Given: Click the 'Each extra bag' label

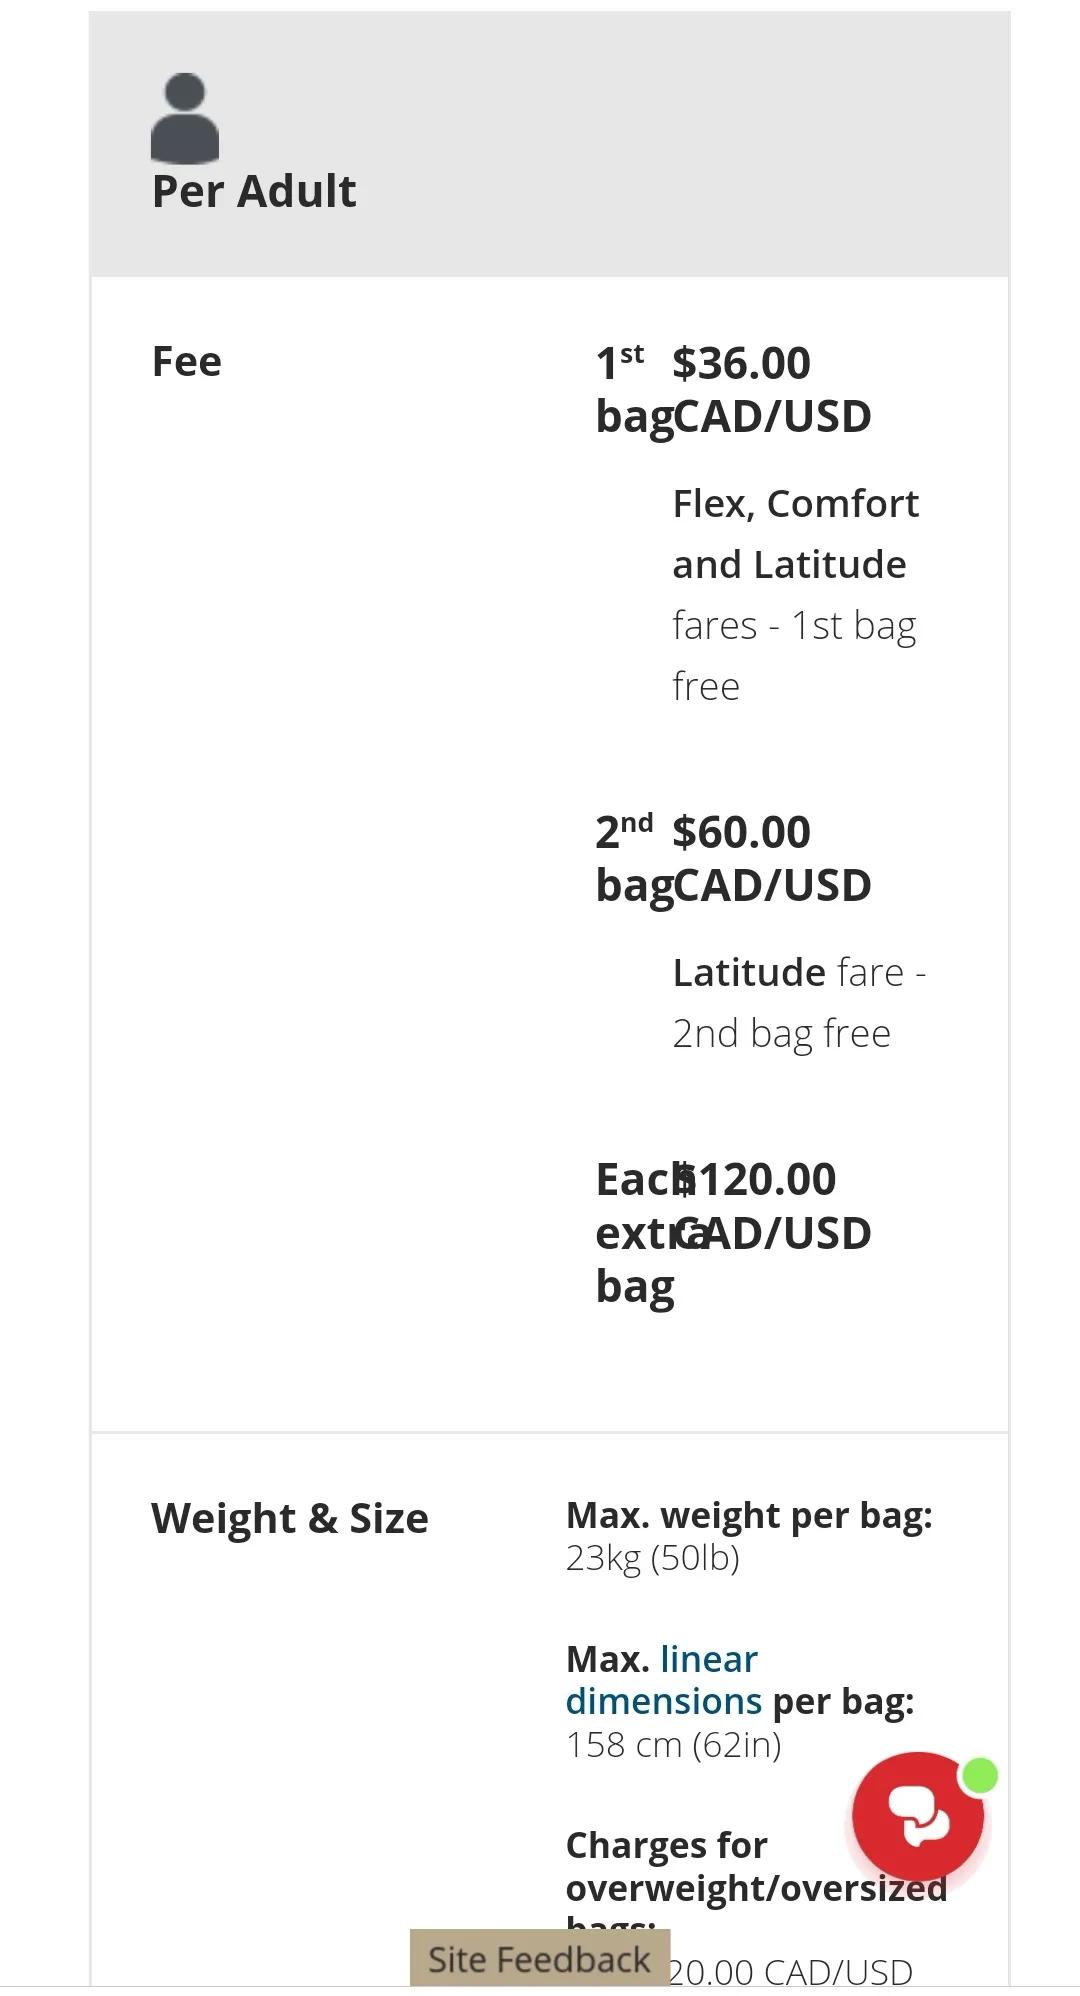Looking at the screenshot, I should (636, 1233).
